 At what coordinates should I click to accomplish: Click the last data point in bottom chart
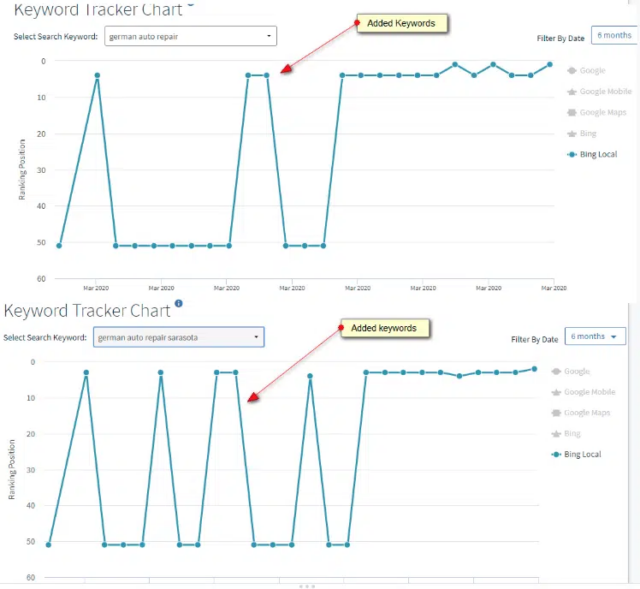pyautogui.click(x=534, y=369)
